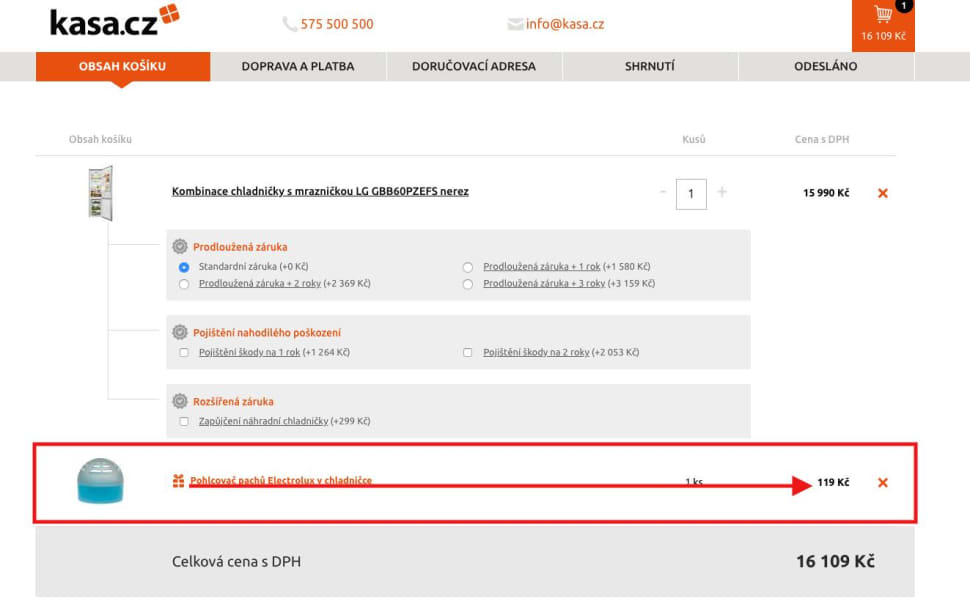
Task: Click the 15 990 Kč price
Action: [826, 193]
